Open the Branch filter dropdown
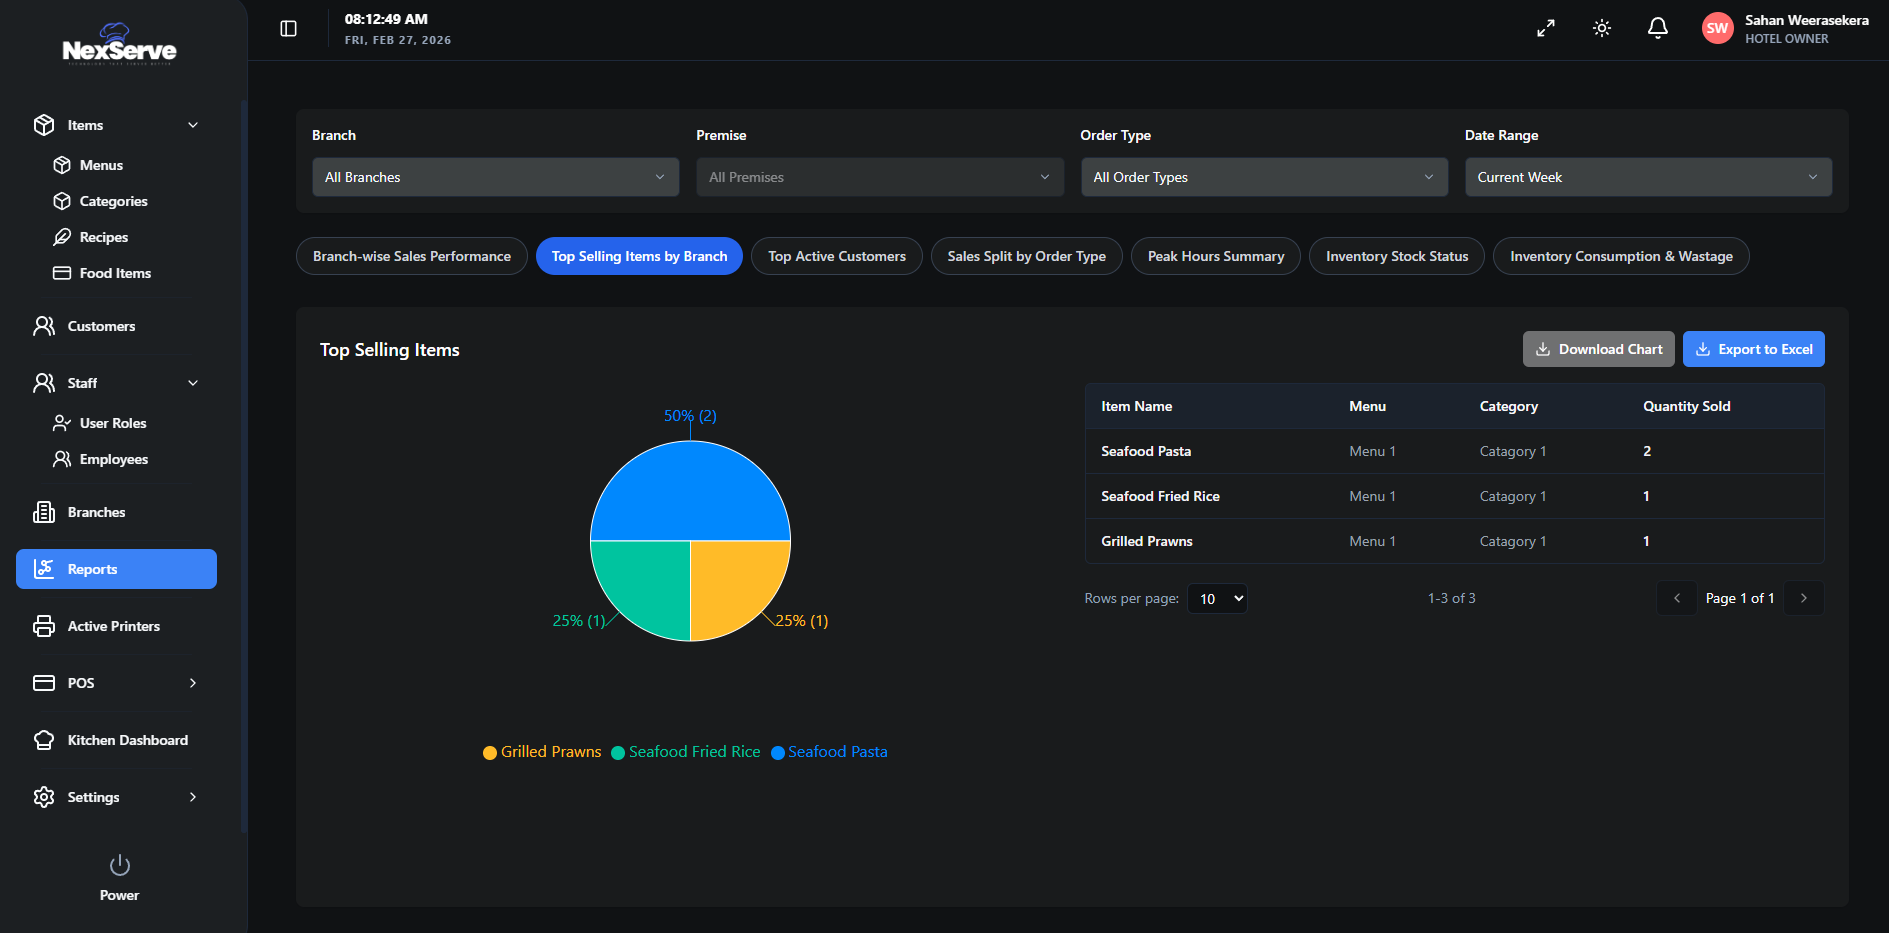This screenshot has width=1889, height=933. (x=495, y=177)
